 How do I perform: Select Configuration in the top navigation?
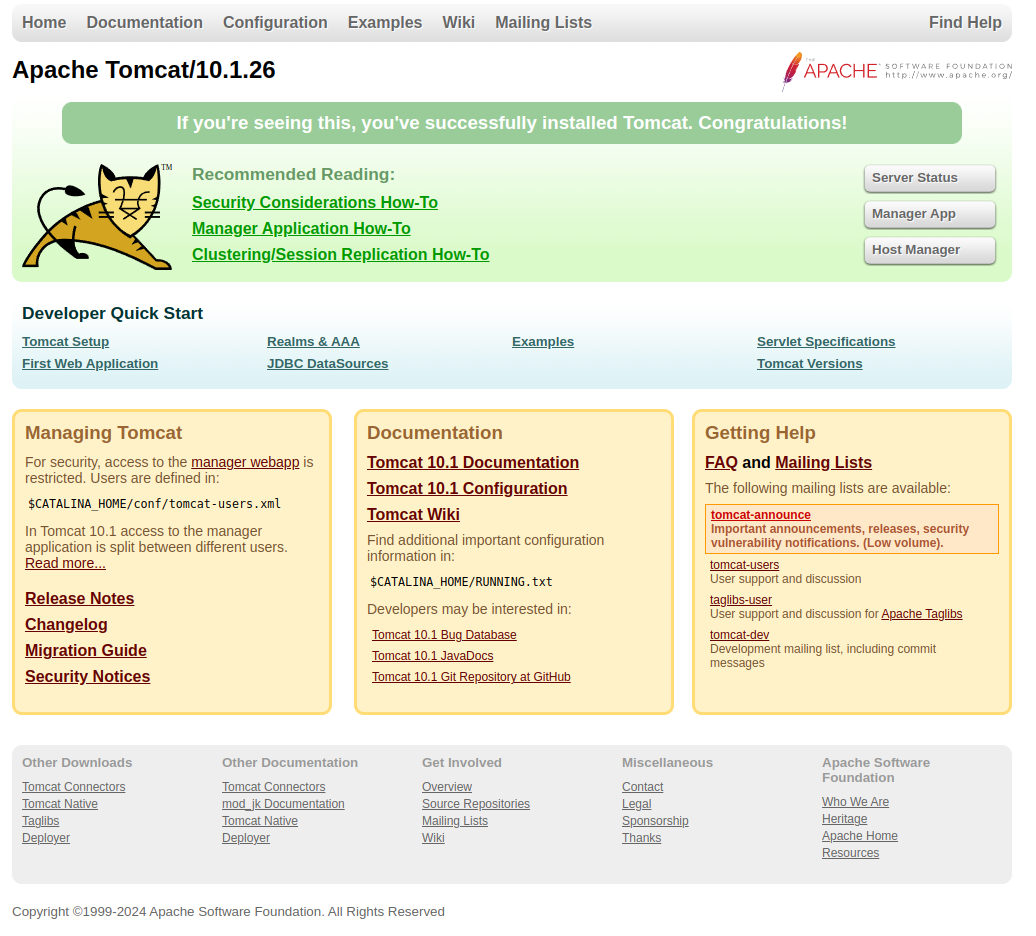point(275,22)
